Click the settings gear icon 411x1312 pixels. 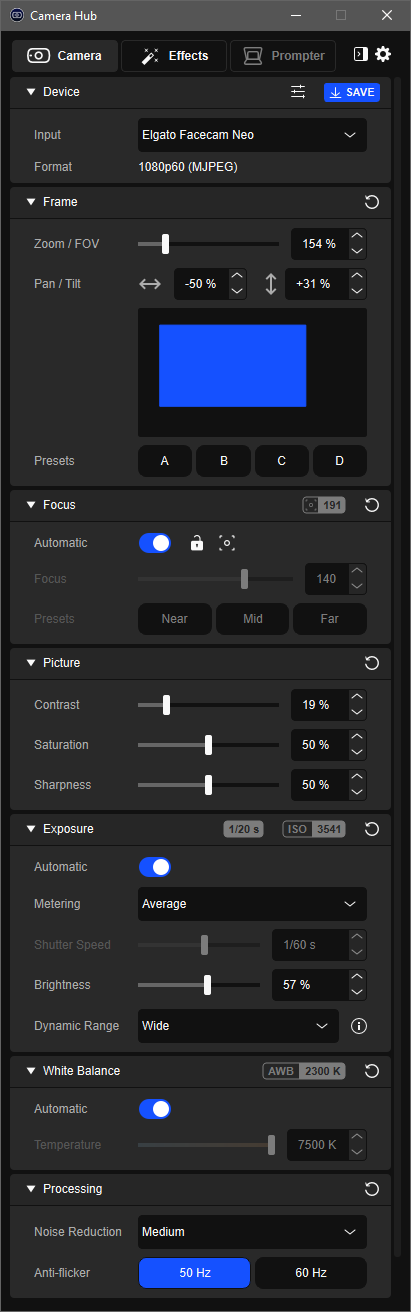tap(383, 55)
